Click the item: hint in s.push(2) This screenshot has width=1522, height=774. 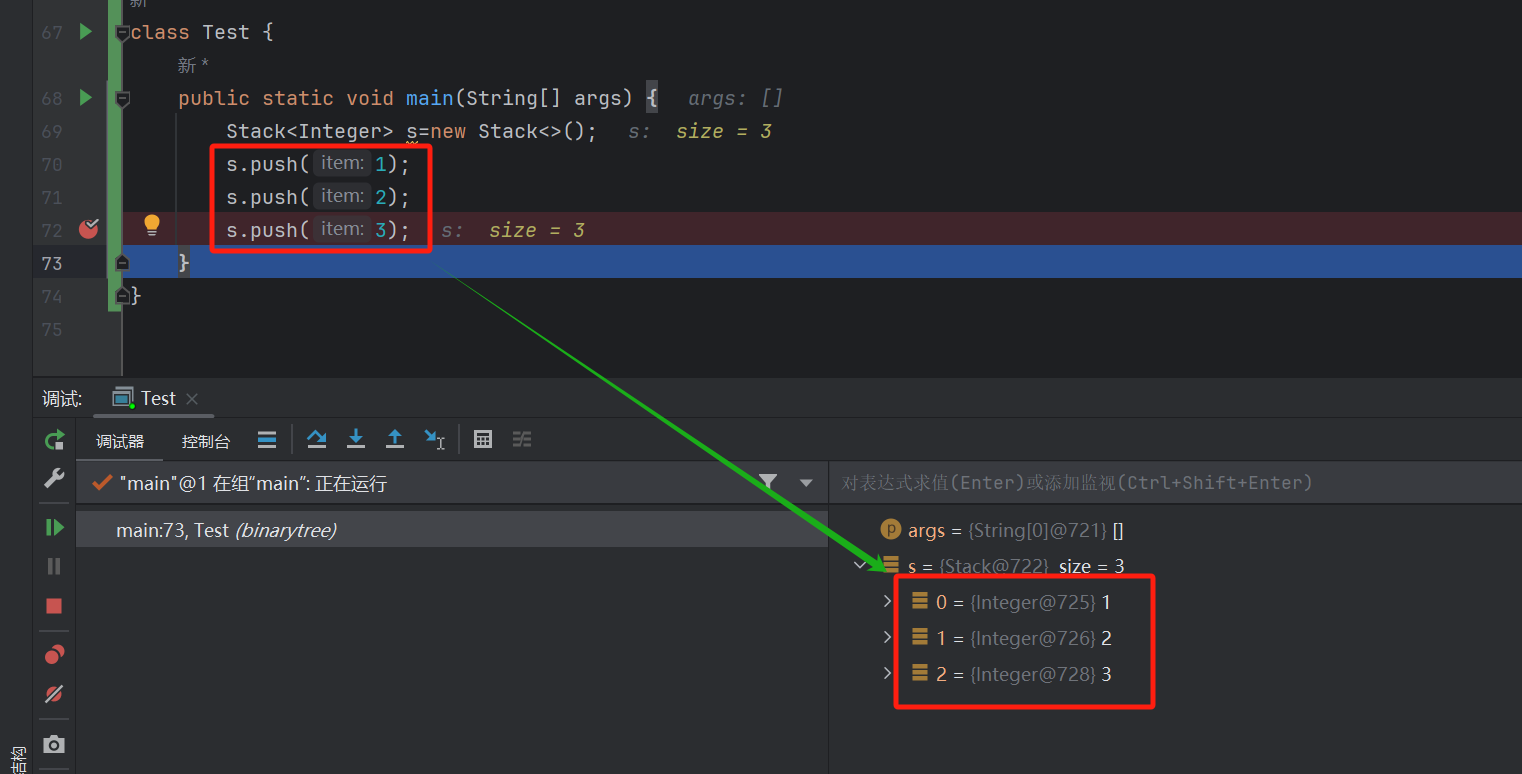pos(342,196)
